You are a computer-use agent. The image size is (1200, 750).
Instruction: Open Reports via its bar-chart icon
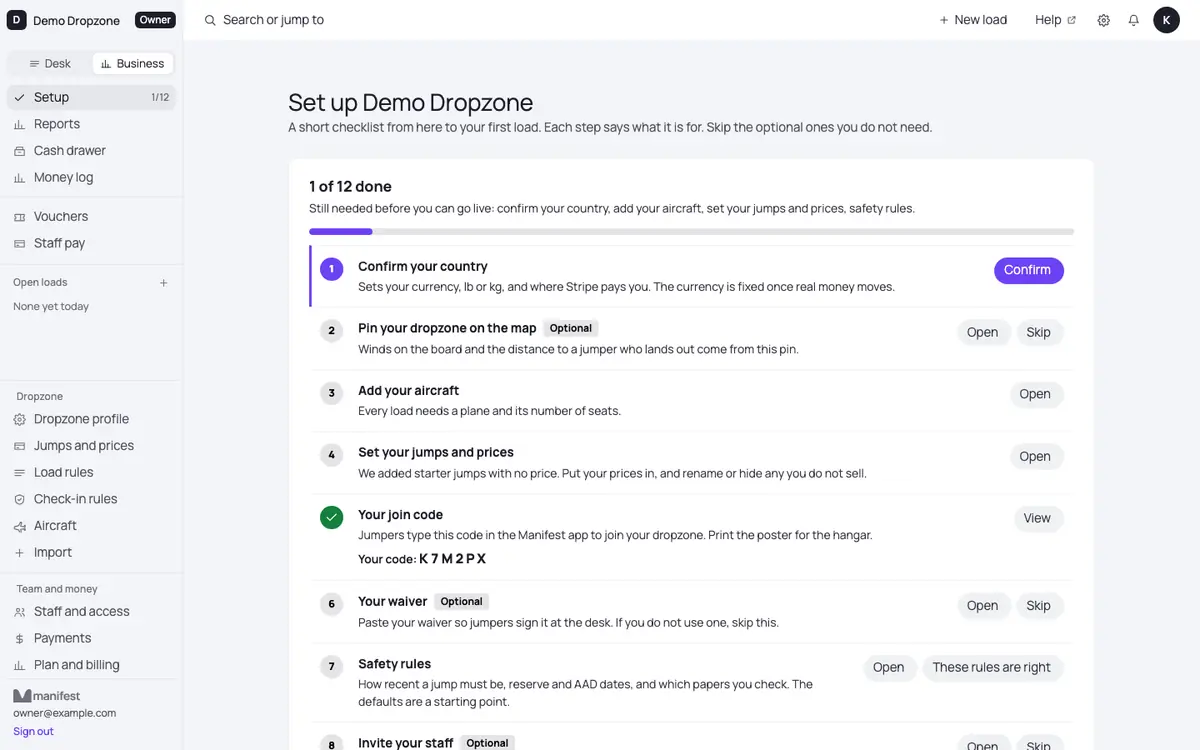(19, 124)
